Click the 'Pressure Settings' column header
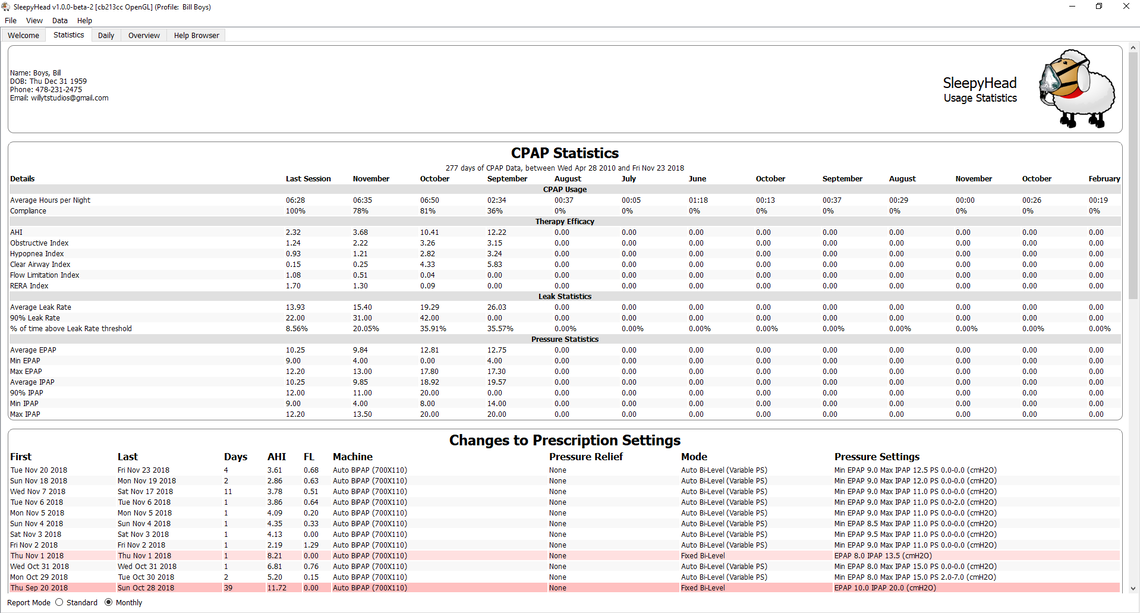 click(877, 457)
